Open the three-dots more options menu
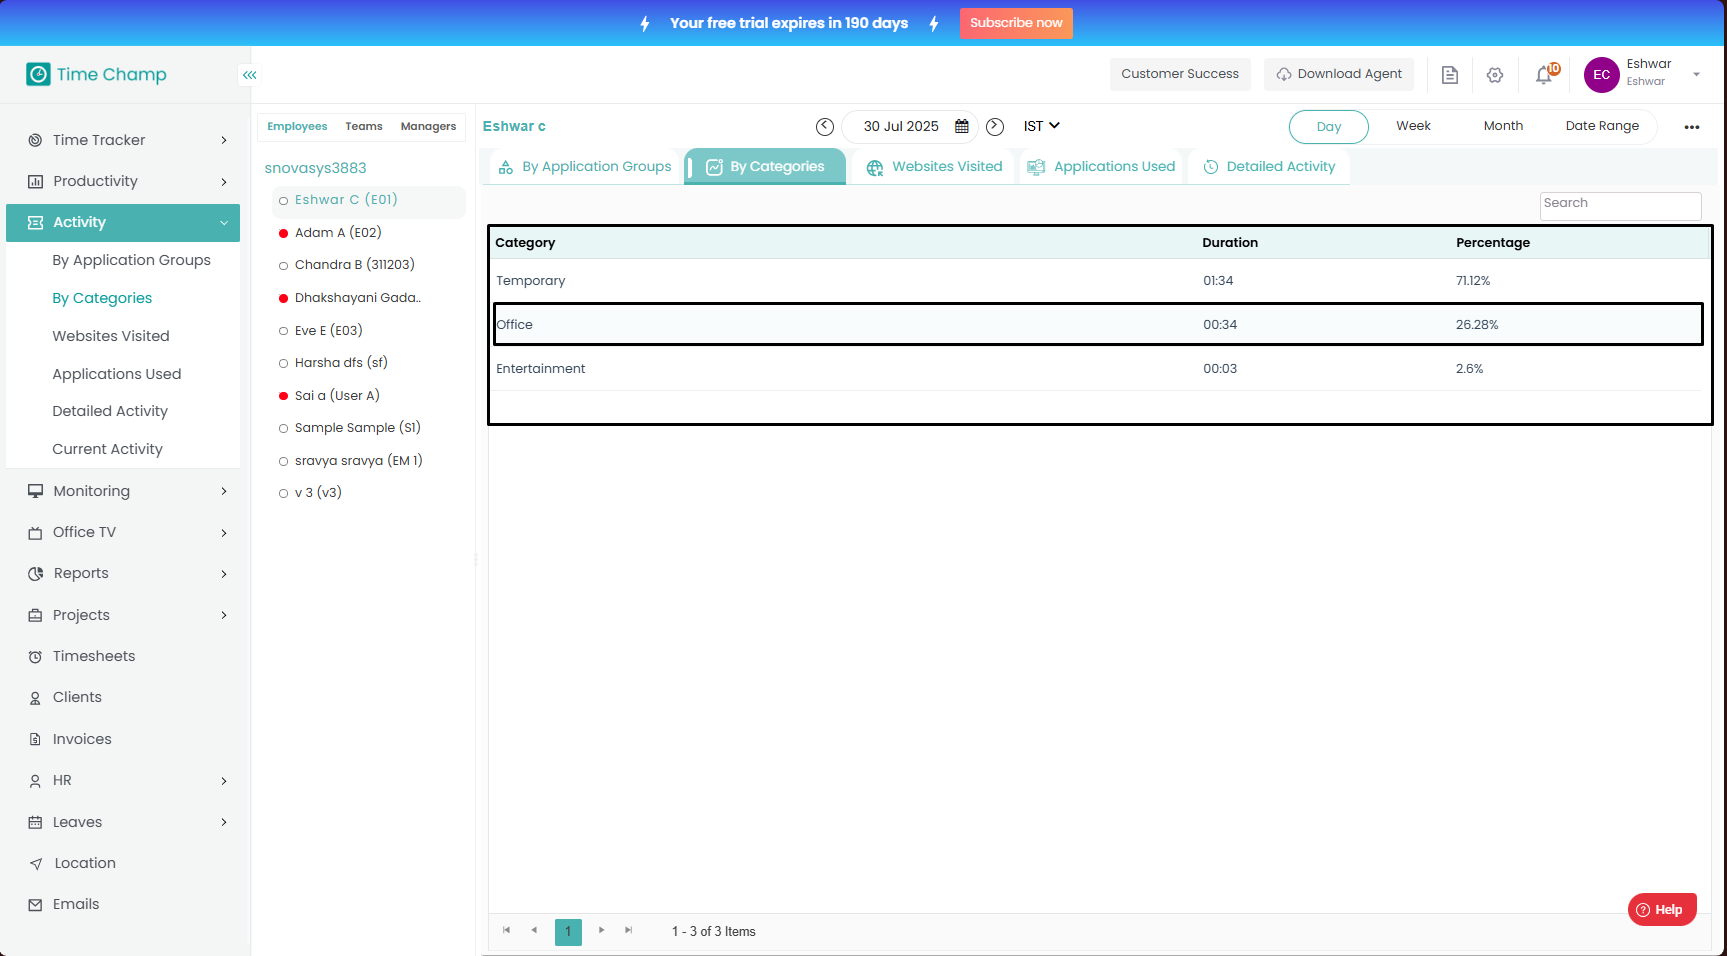The image size is (1727, 956). tap(1691, 127)
